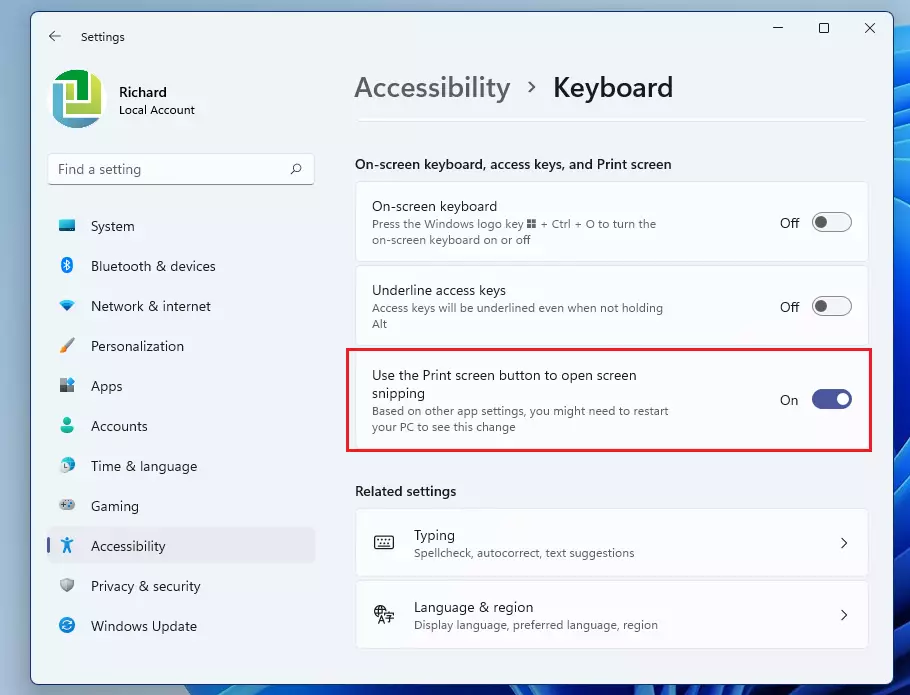This screenshot has height=695, width=910.
Task: Enable the Underline access keys switch
Action: click(x=831, y=306)
